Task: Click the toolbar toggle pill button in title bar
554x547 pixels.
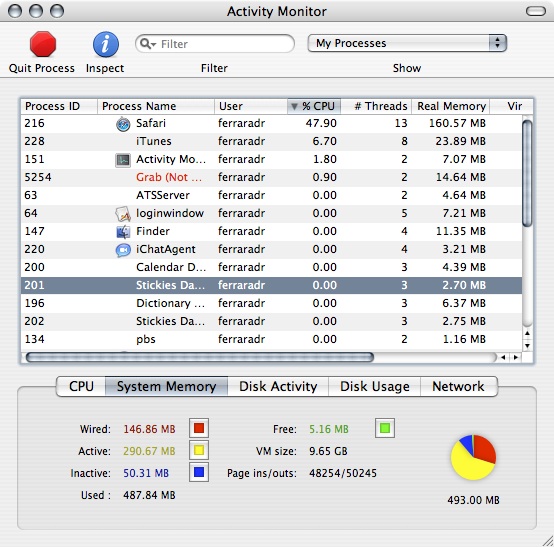Action: click(536, 11)
